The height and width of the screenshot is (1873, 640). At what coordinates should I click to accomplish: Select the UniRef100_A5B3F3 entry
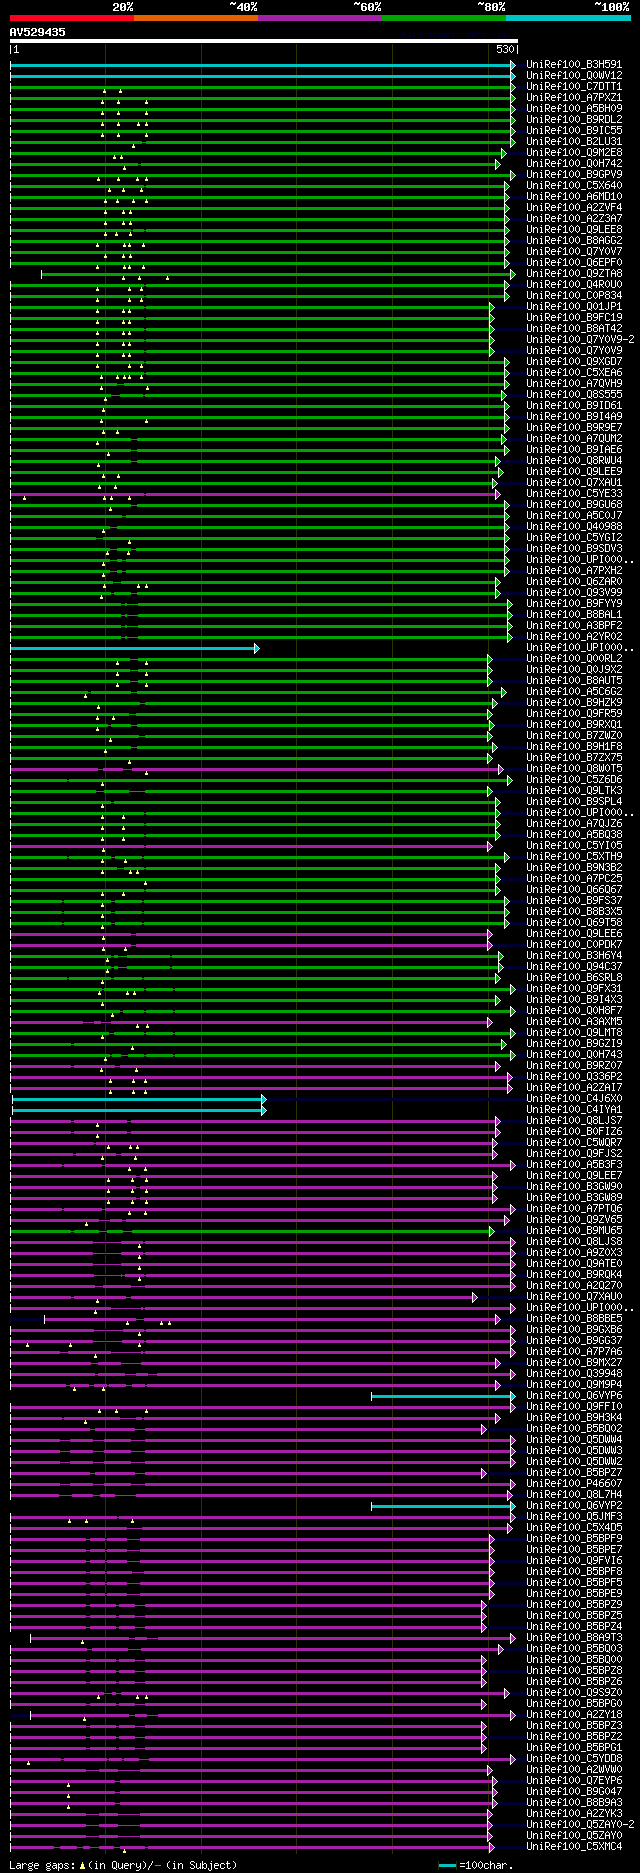pos(574,1165)
